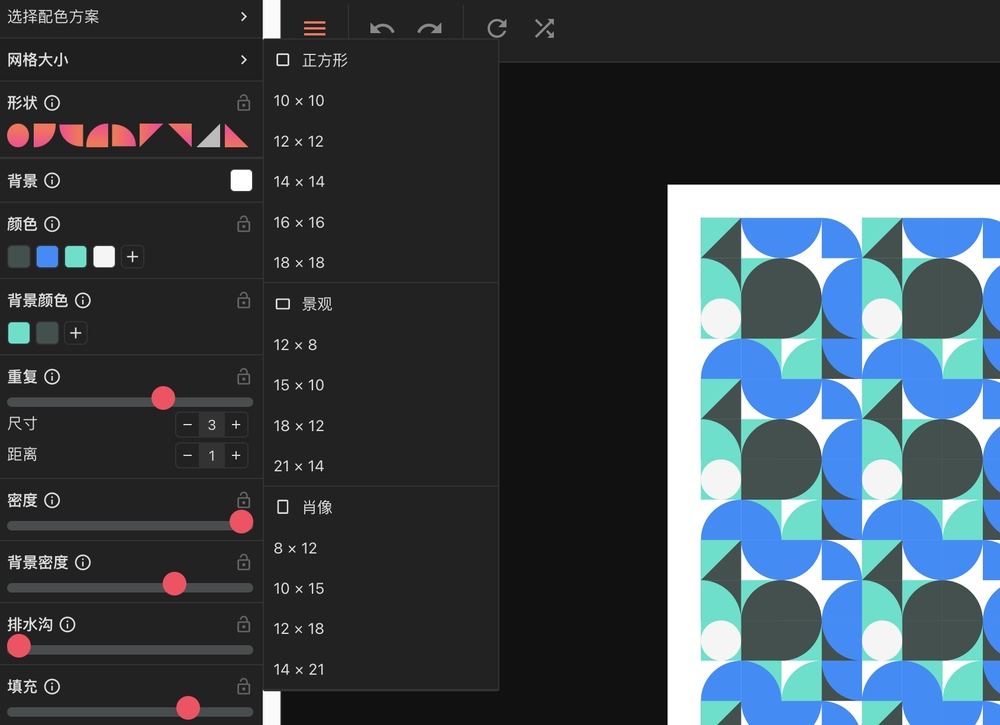Select dark gray swatch in 背景颜色

click(x=47, y=333)
